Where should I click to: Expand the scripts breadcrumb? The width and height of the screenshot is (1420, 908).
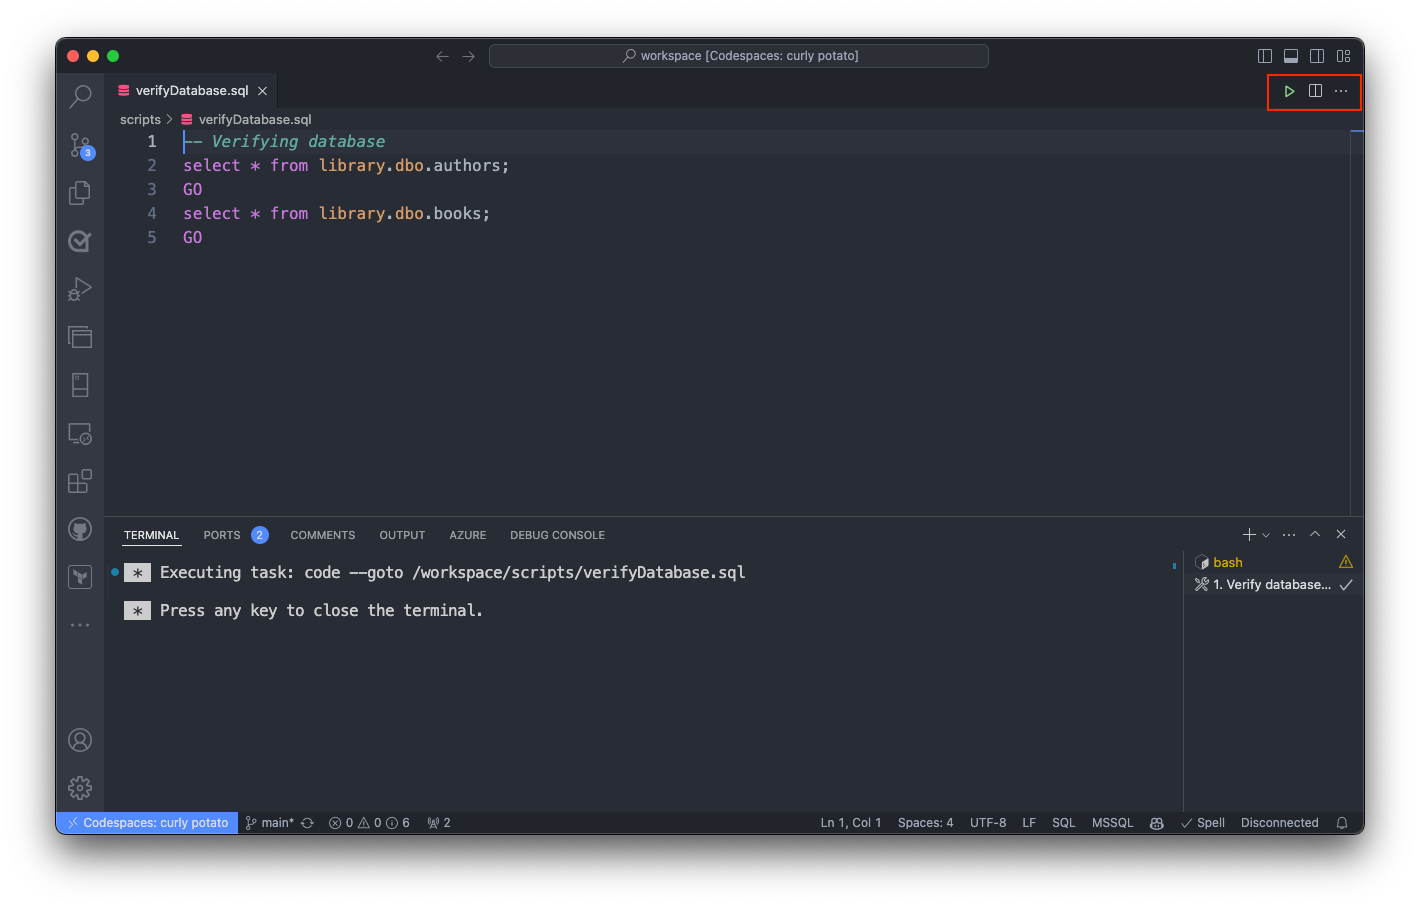tap(140, 119)
